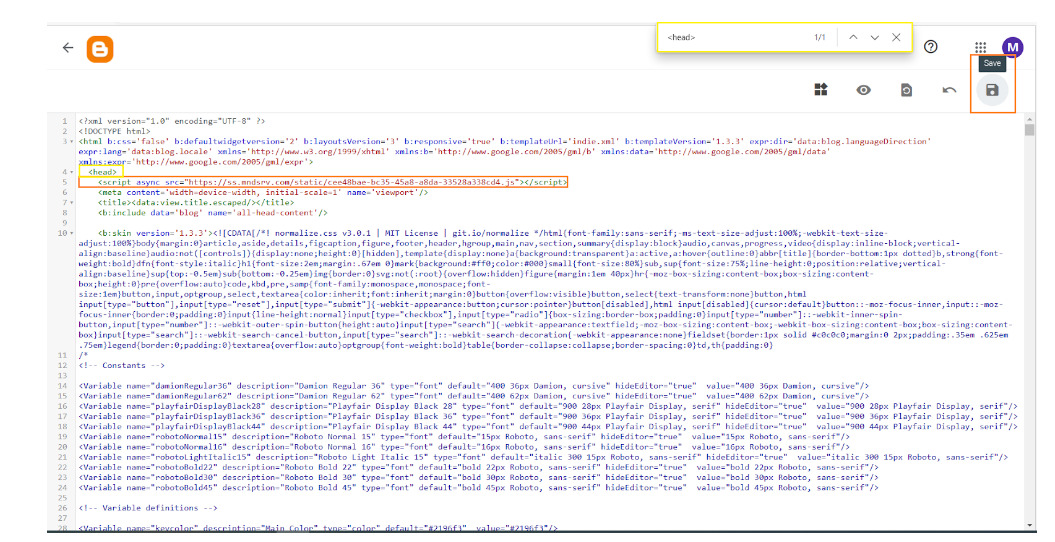Close the find bar

click(896, 37)
